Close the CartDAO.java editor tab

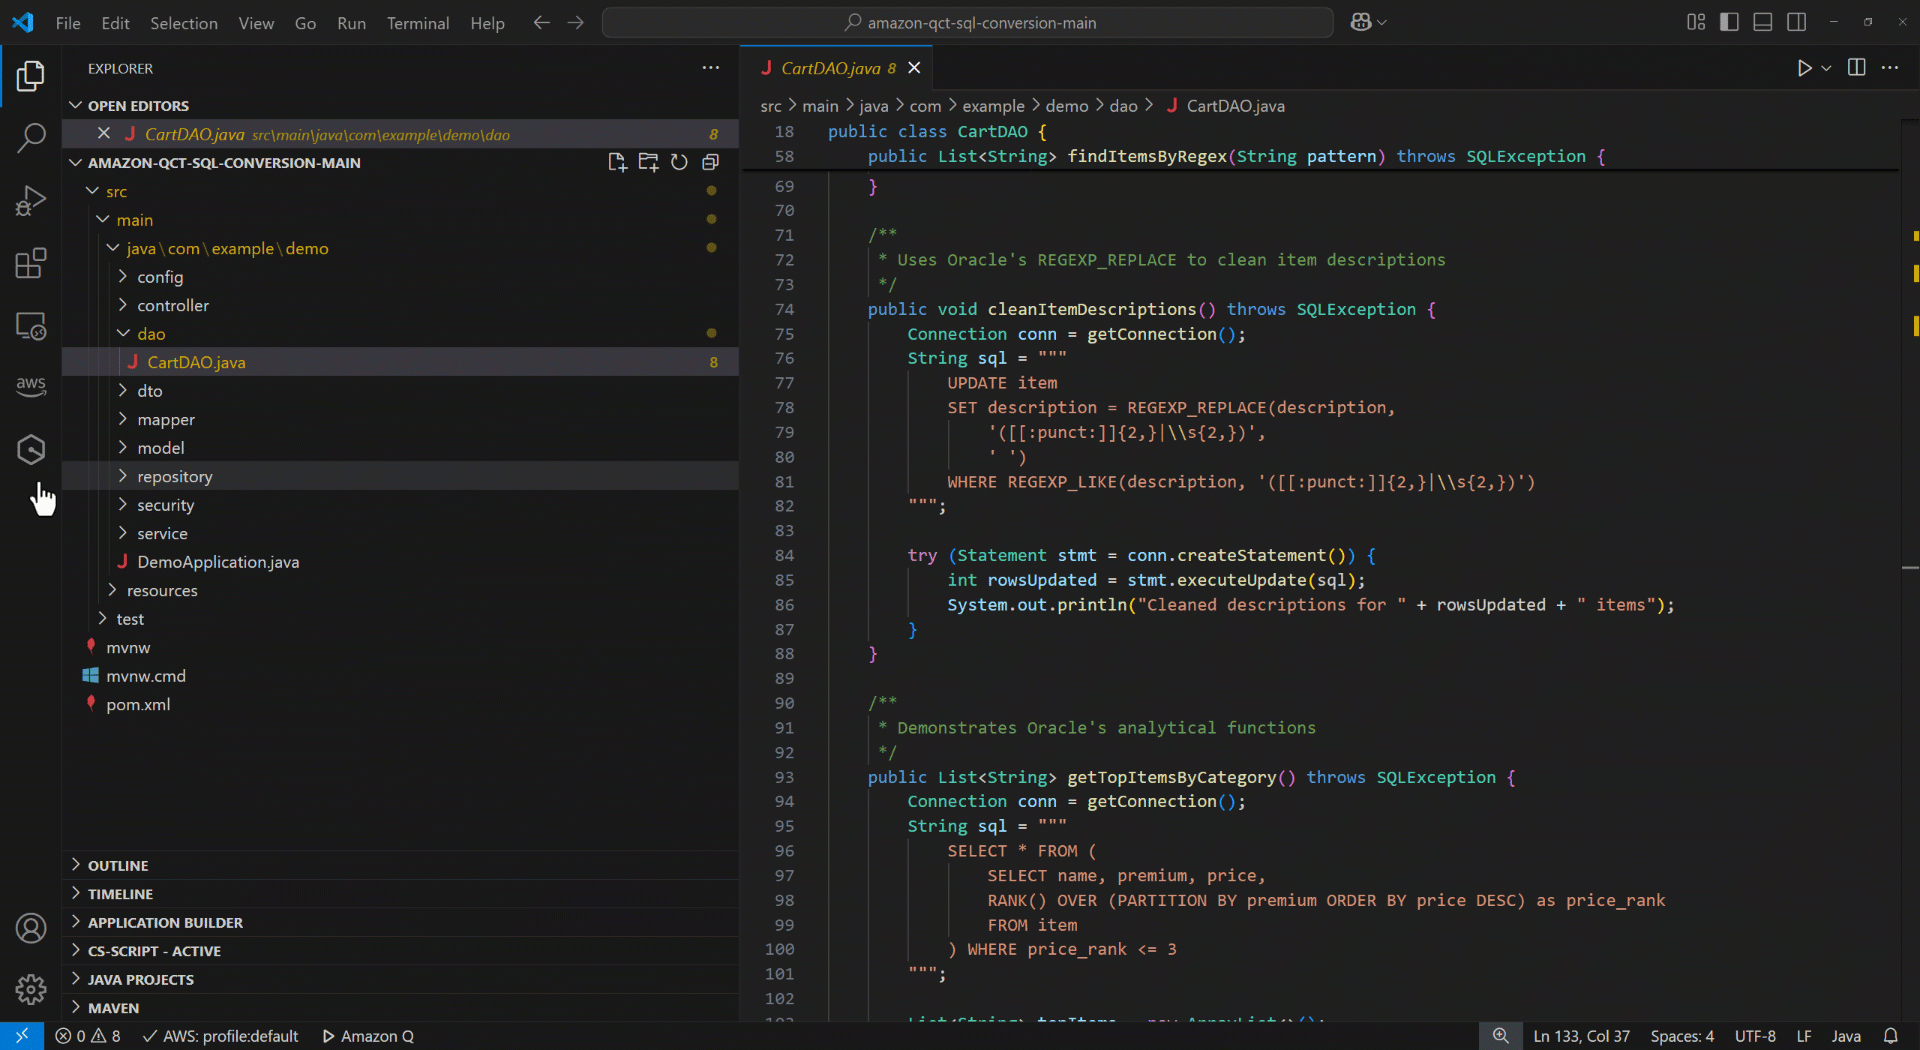[914, 68]
